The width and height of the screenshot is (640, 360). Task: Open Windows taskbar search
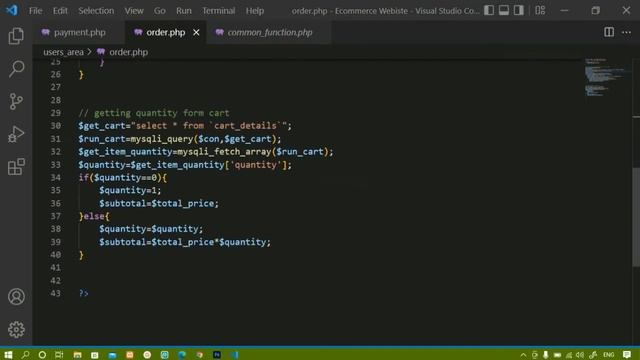25,355
